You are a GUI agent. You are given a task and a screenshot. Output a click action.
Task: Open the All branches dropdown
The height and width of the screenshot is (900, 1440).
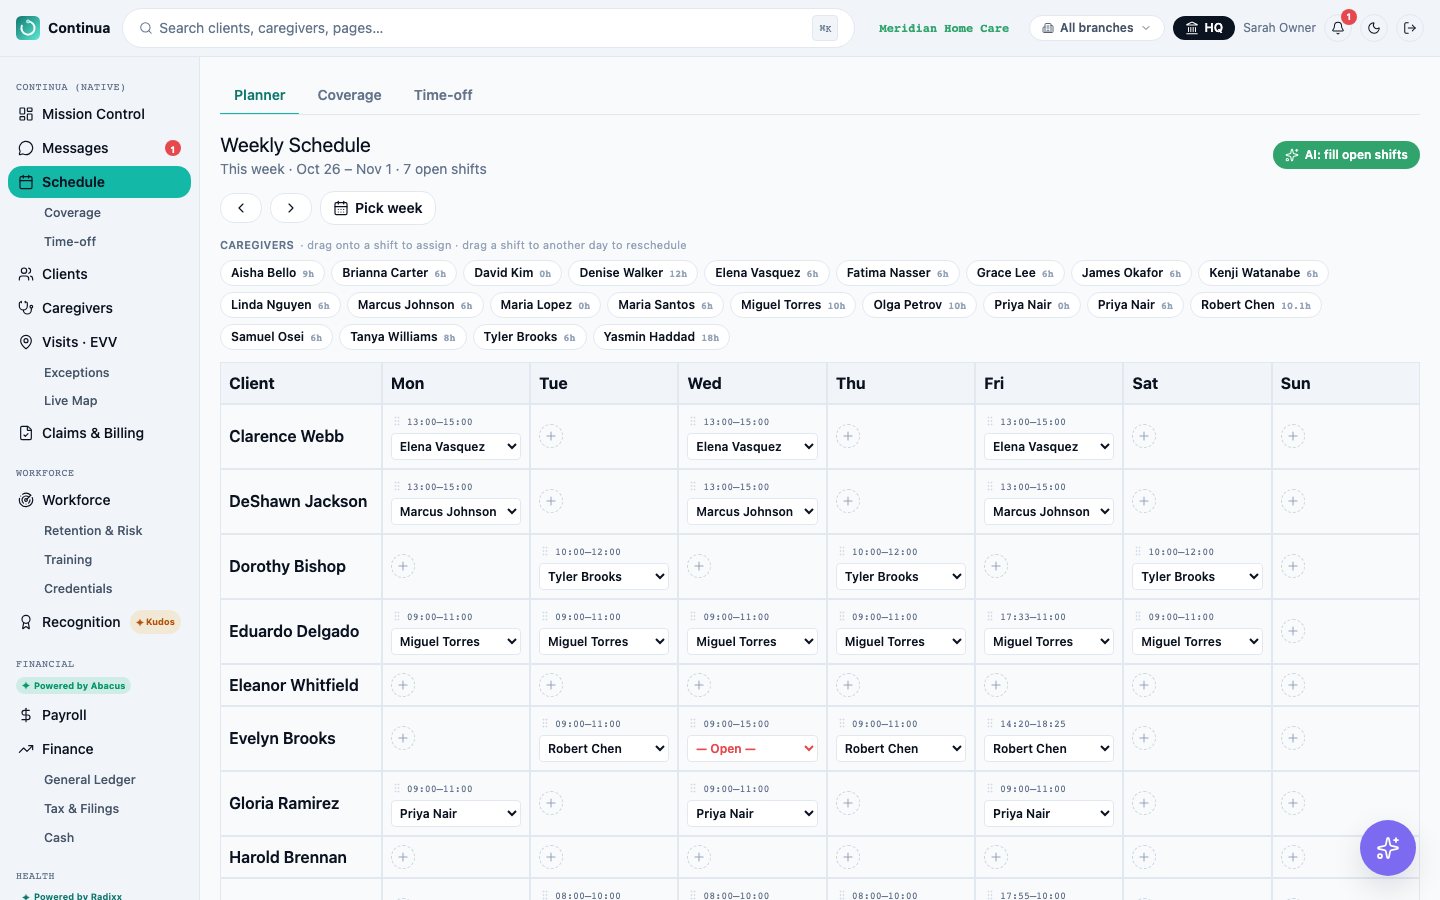coord(1096,28)
